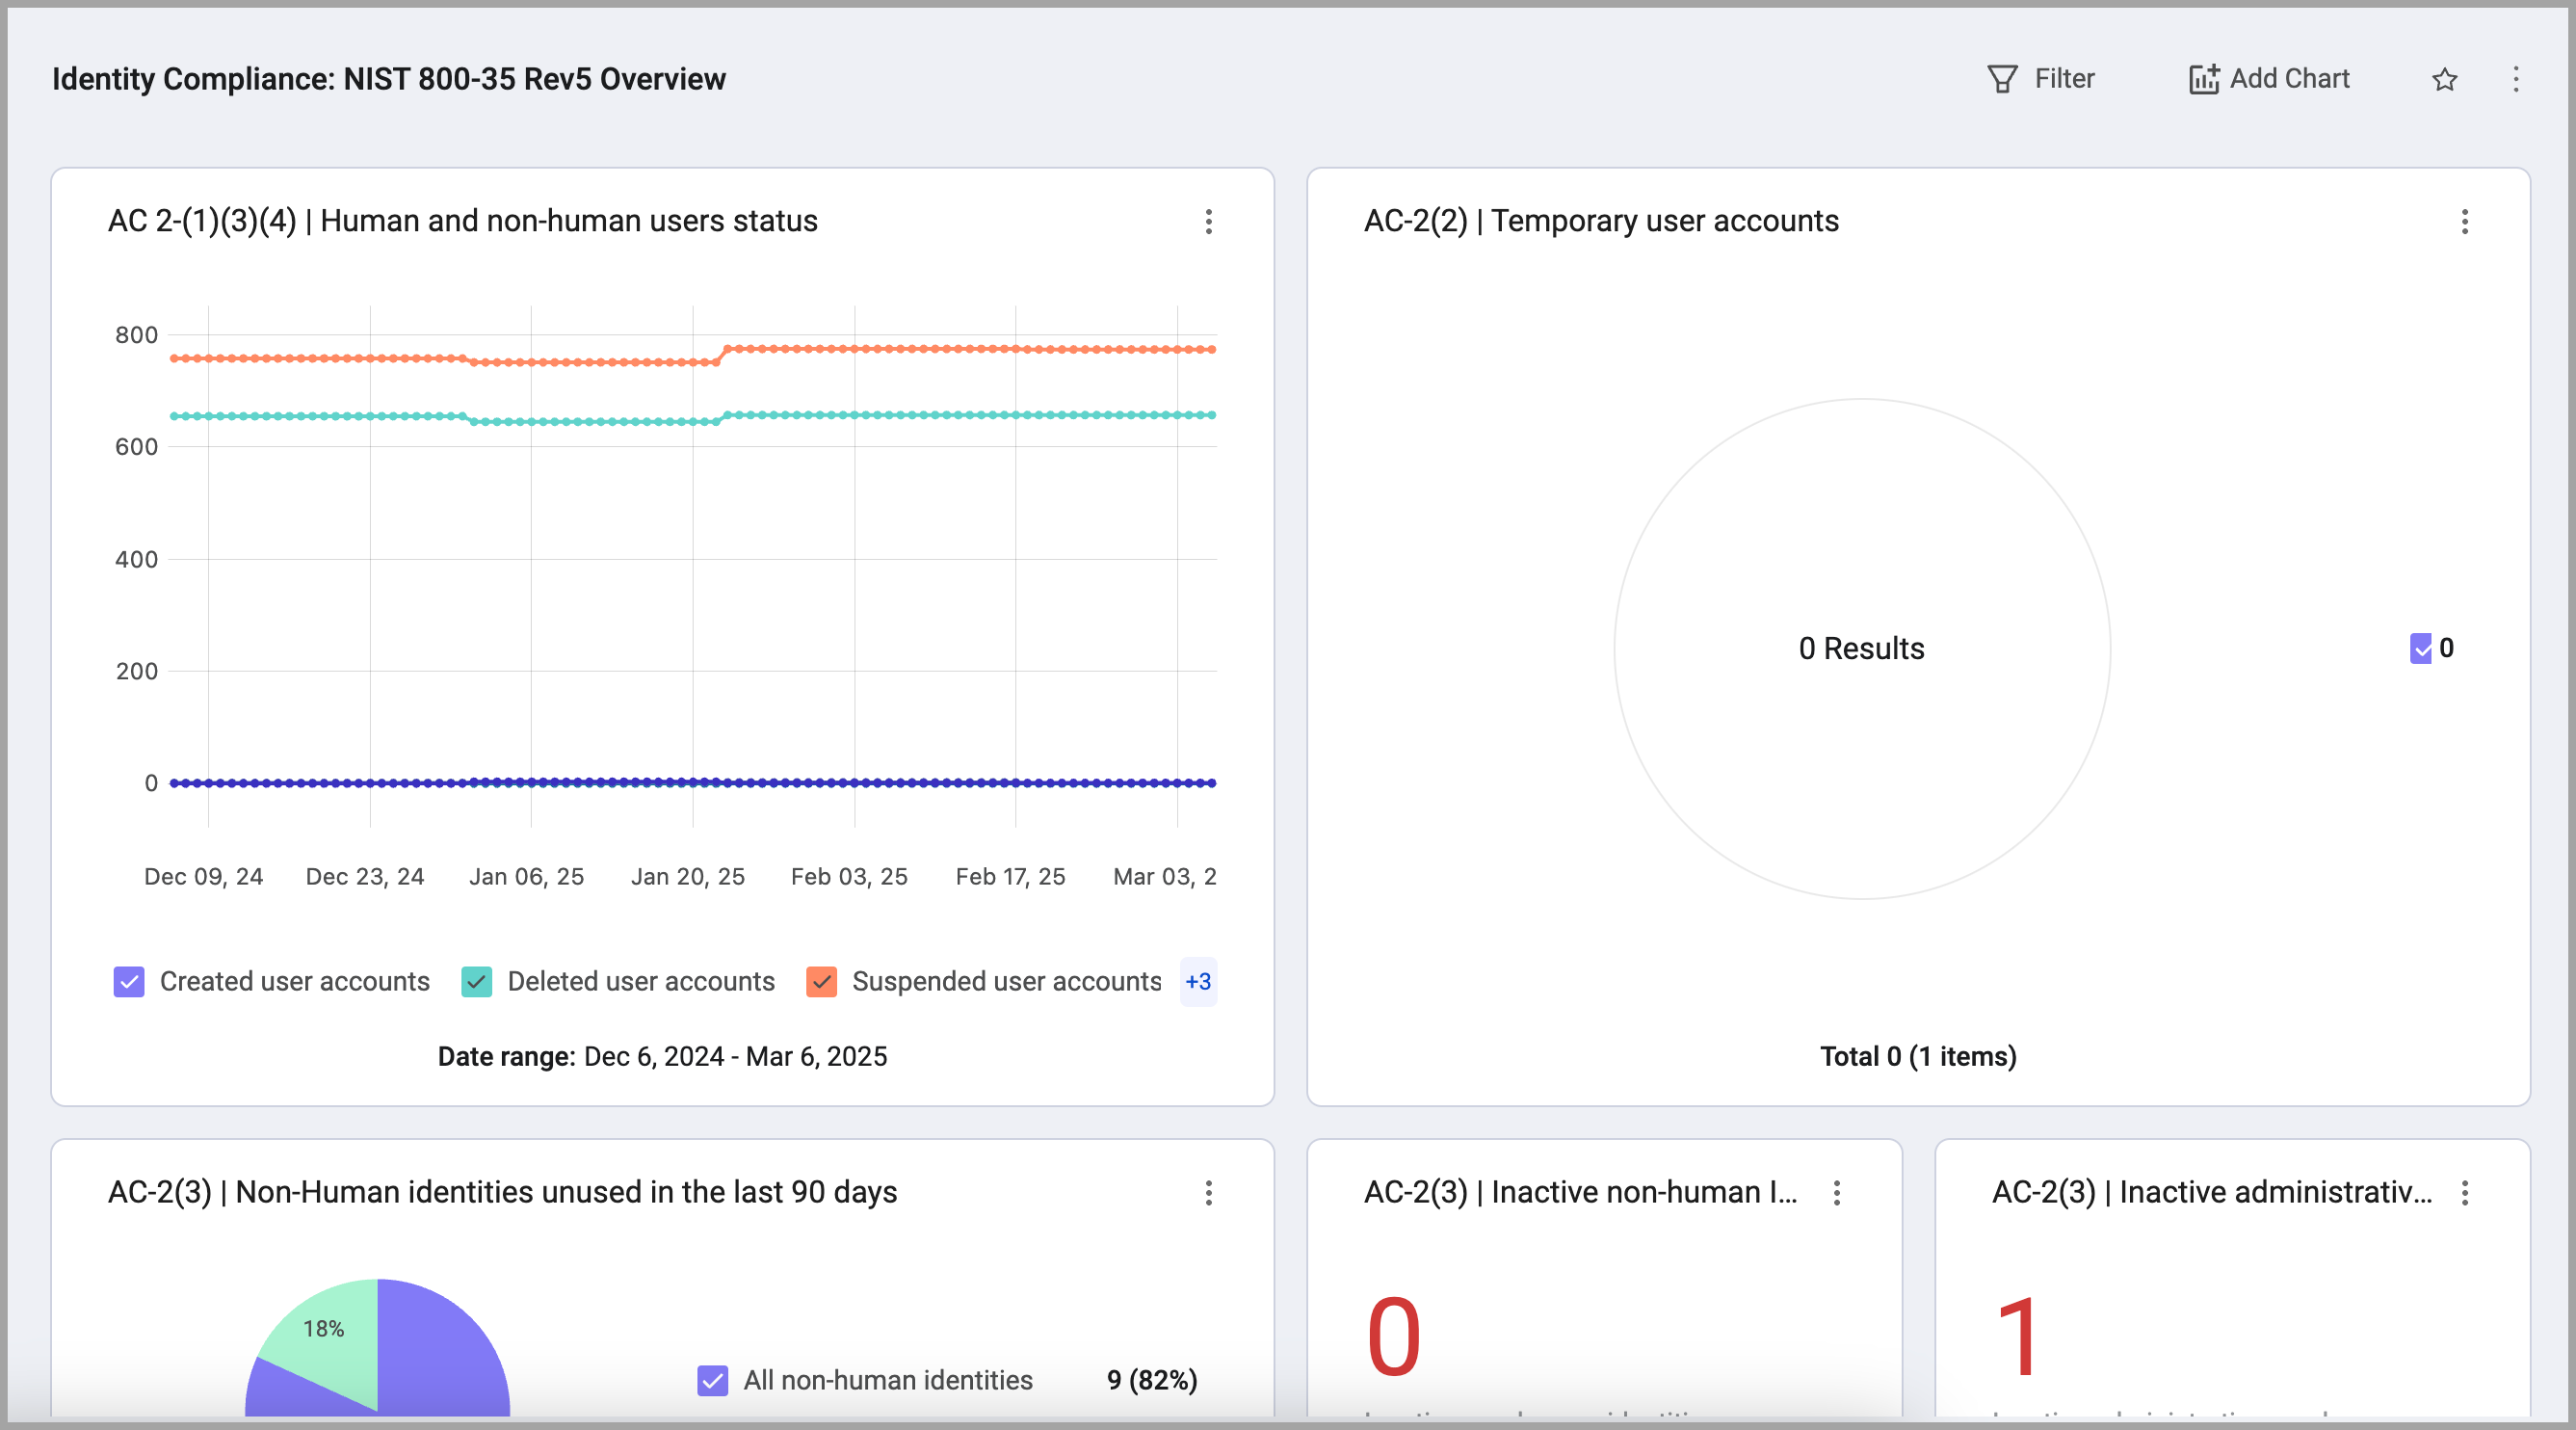The height and width of the screenshot is (1430, 2576).
Task: Click the Filter text button
Action: (2064, 79)
